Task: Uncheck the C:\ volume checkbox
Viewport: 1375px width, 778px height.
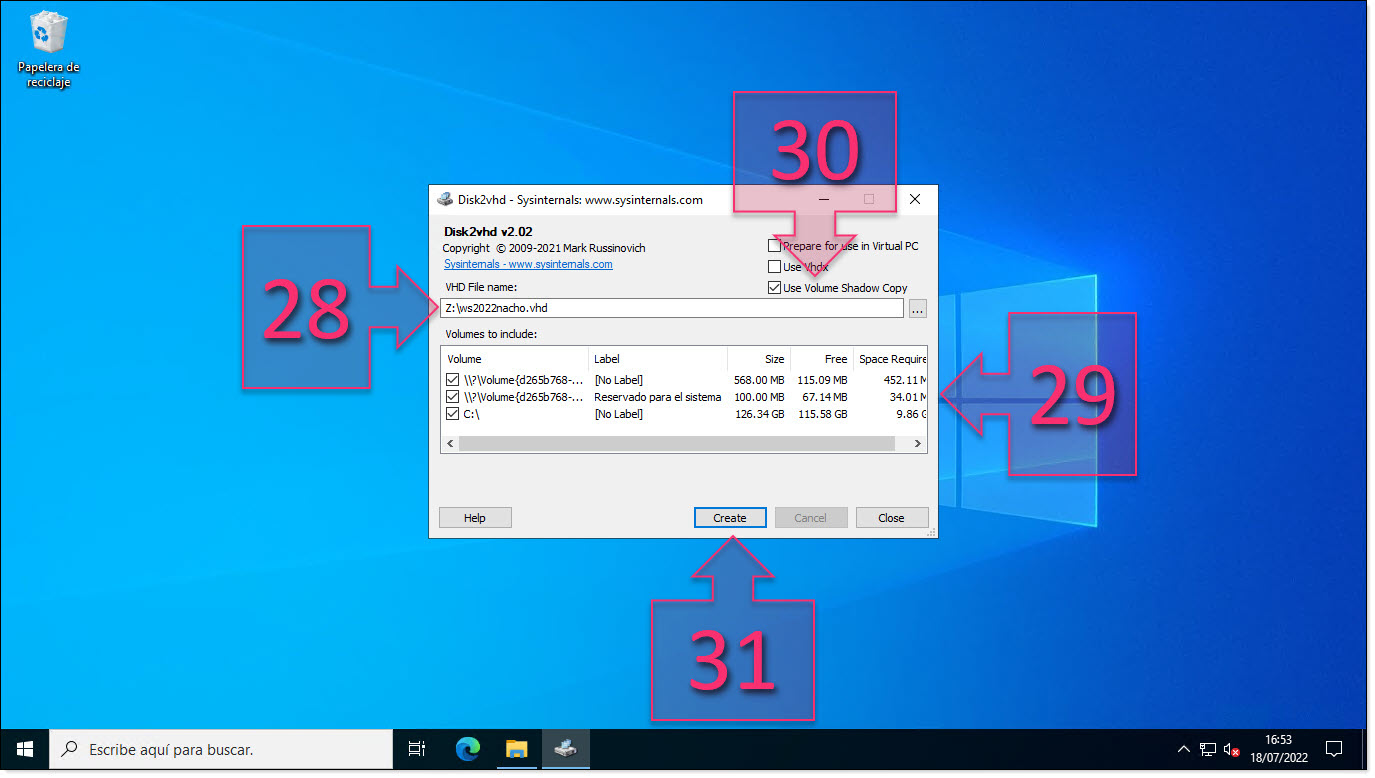Action: point(453,414)
